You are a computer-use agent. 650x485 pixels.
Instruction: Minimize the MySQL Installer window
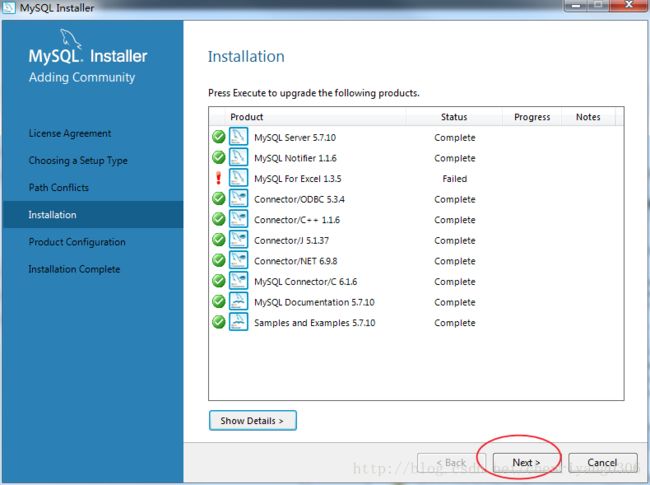coord(576,5)
